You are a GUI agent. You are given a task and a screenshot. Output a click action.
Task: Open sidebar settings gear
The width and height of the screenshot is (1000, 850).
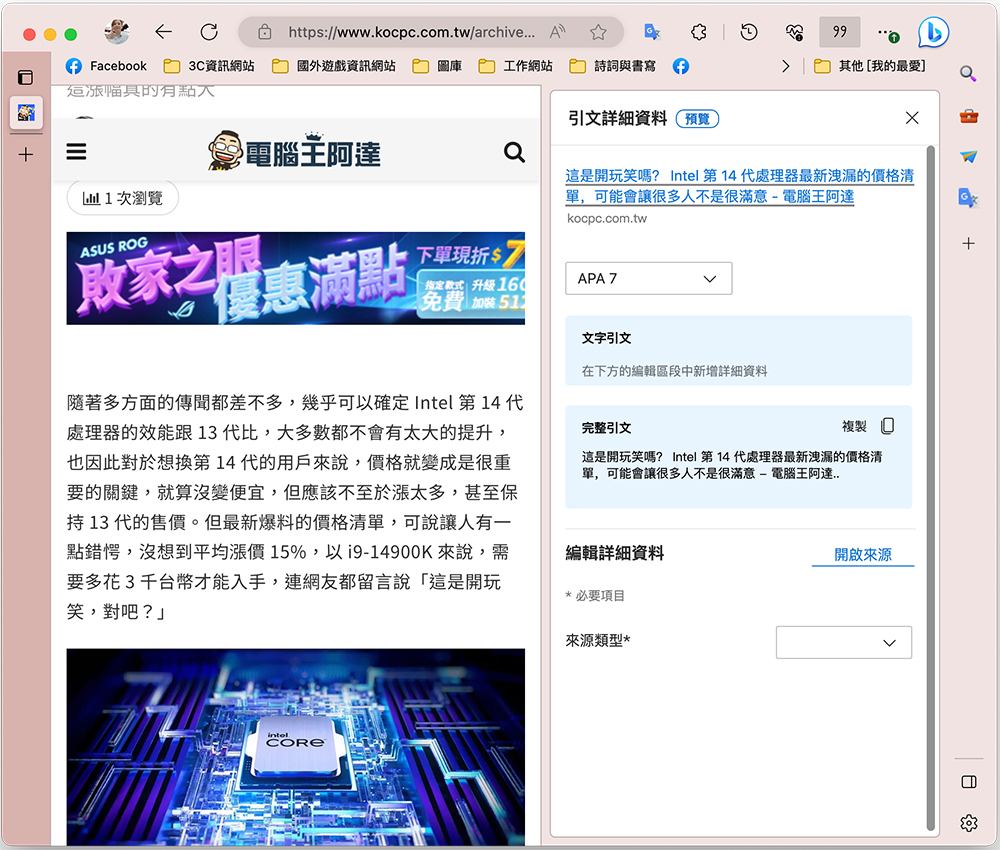(969, 823)
